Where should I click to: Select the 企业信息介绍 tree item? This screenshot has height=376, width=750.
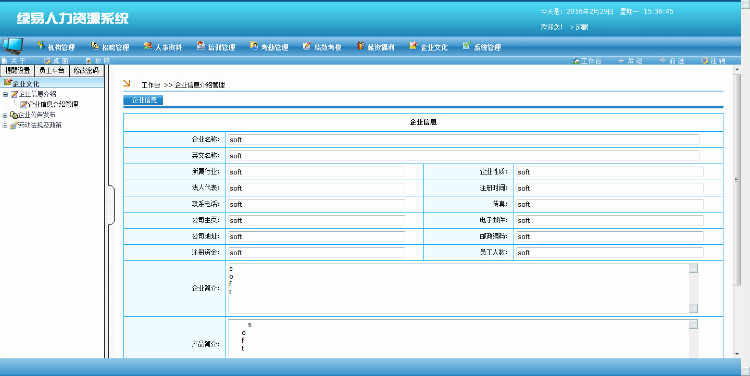(38, 94)
